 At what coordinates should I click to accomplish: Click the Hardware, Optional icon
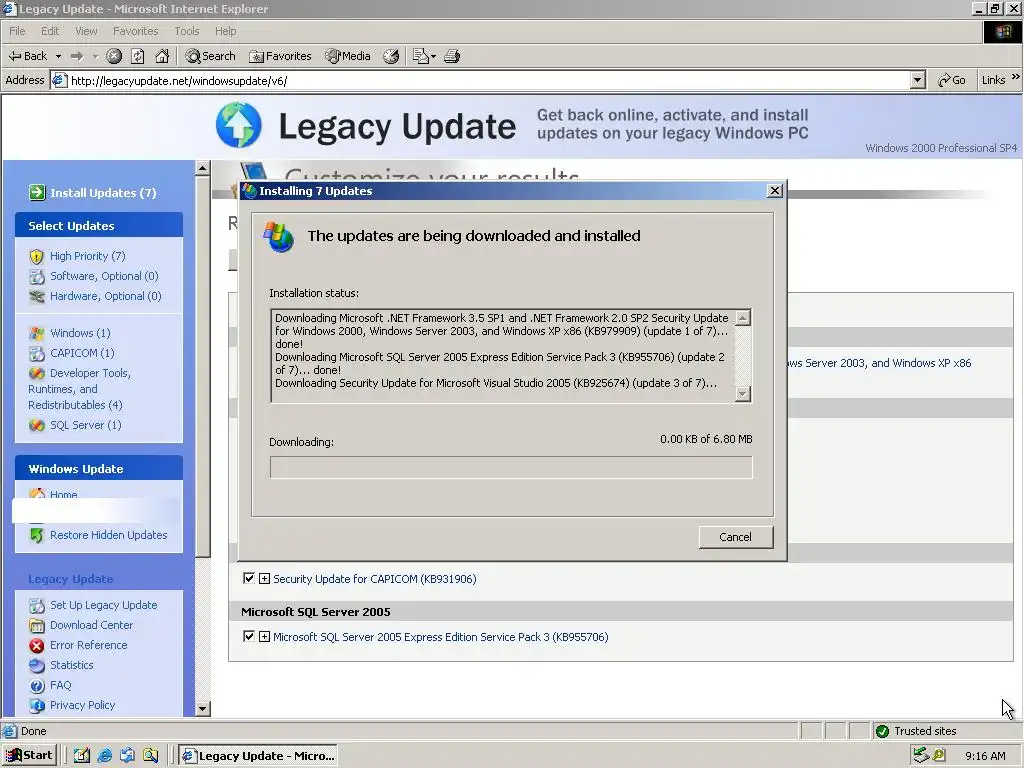[x=37, y=296]
